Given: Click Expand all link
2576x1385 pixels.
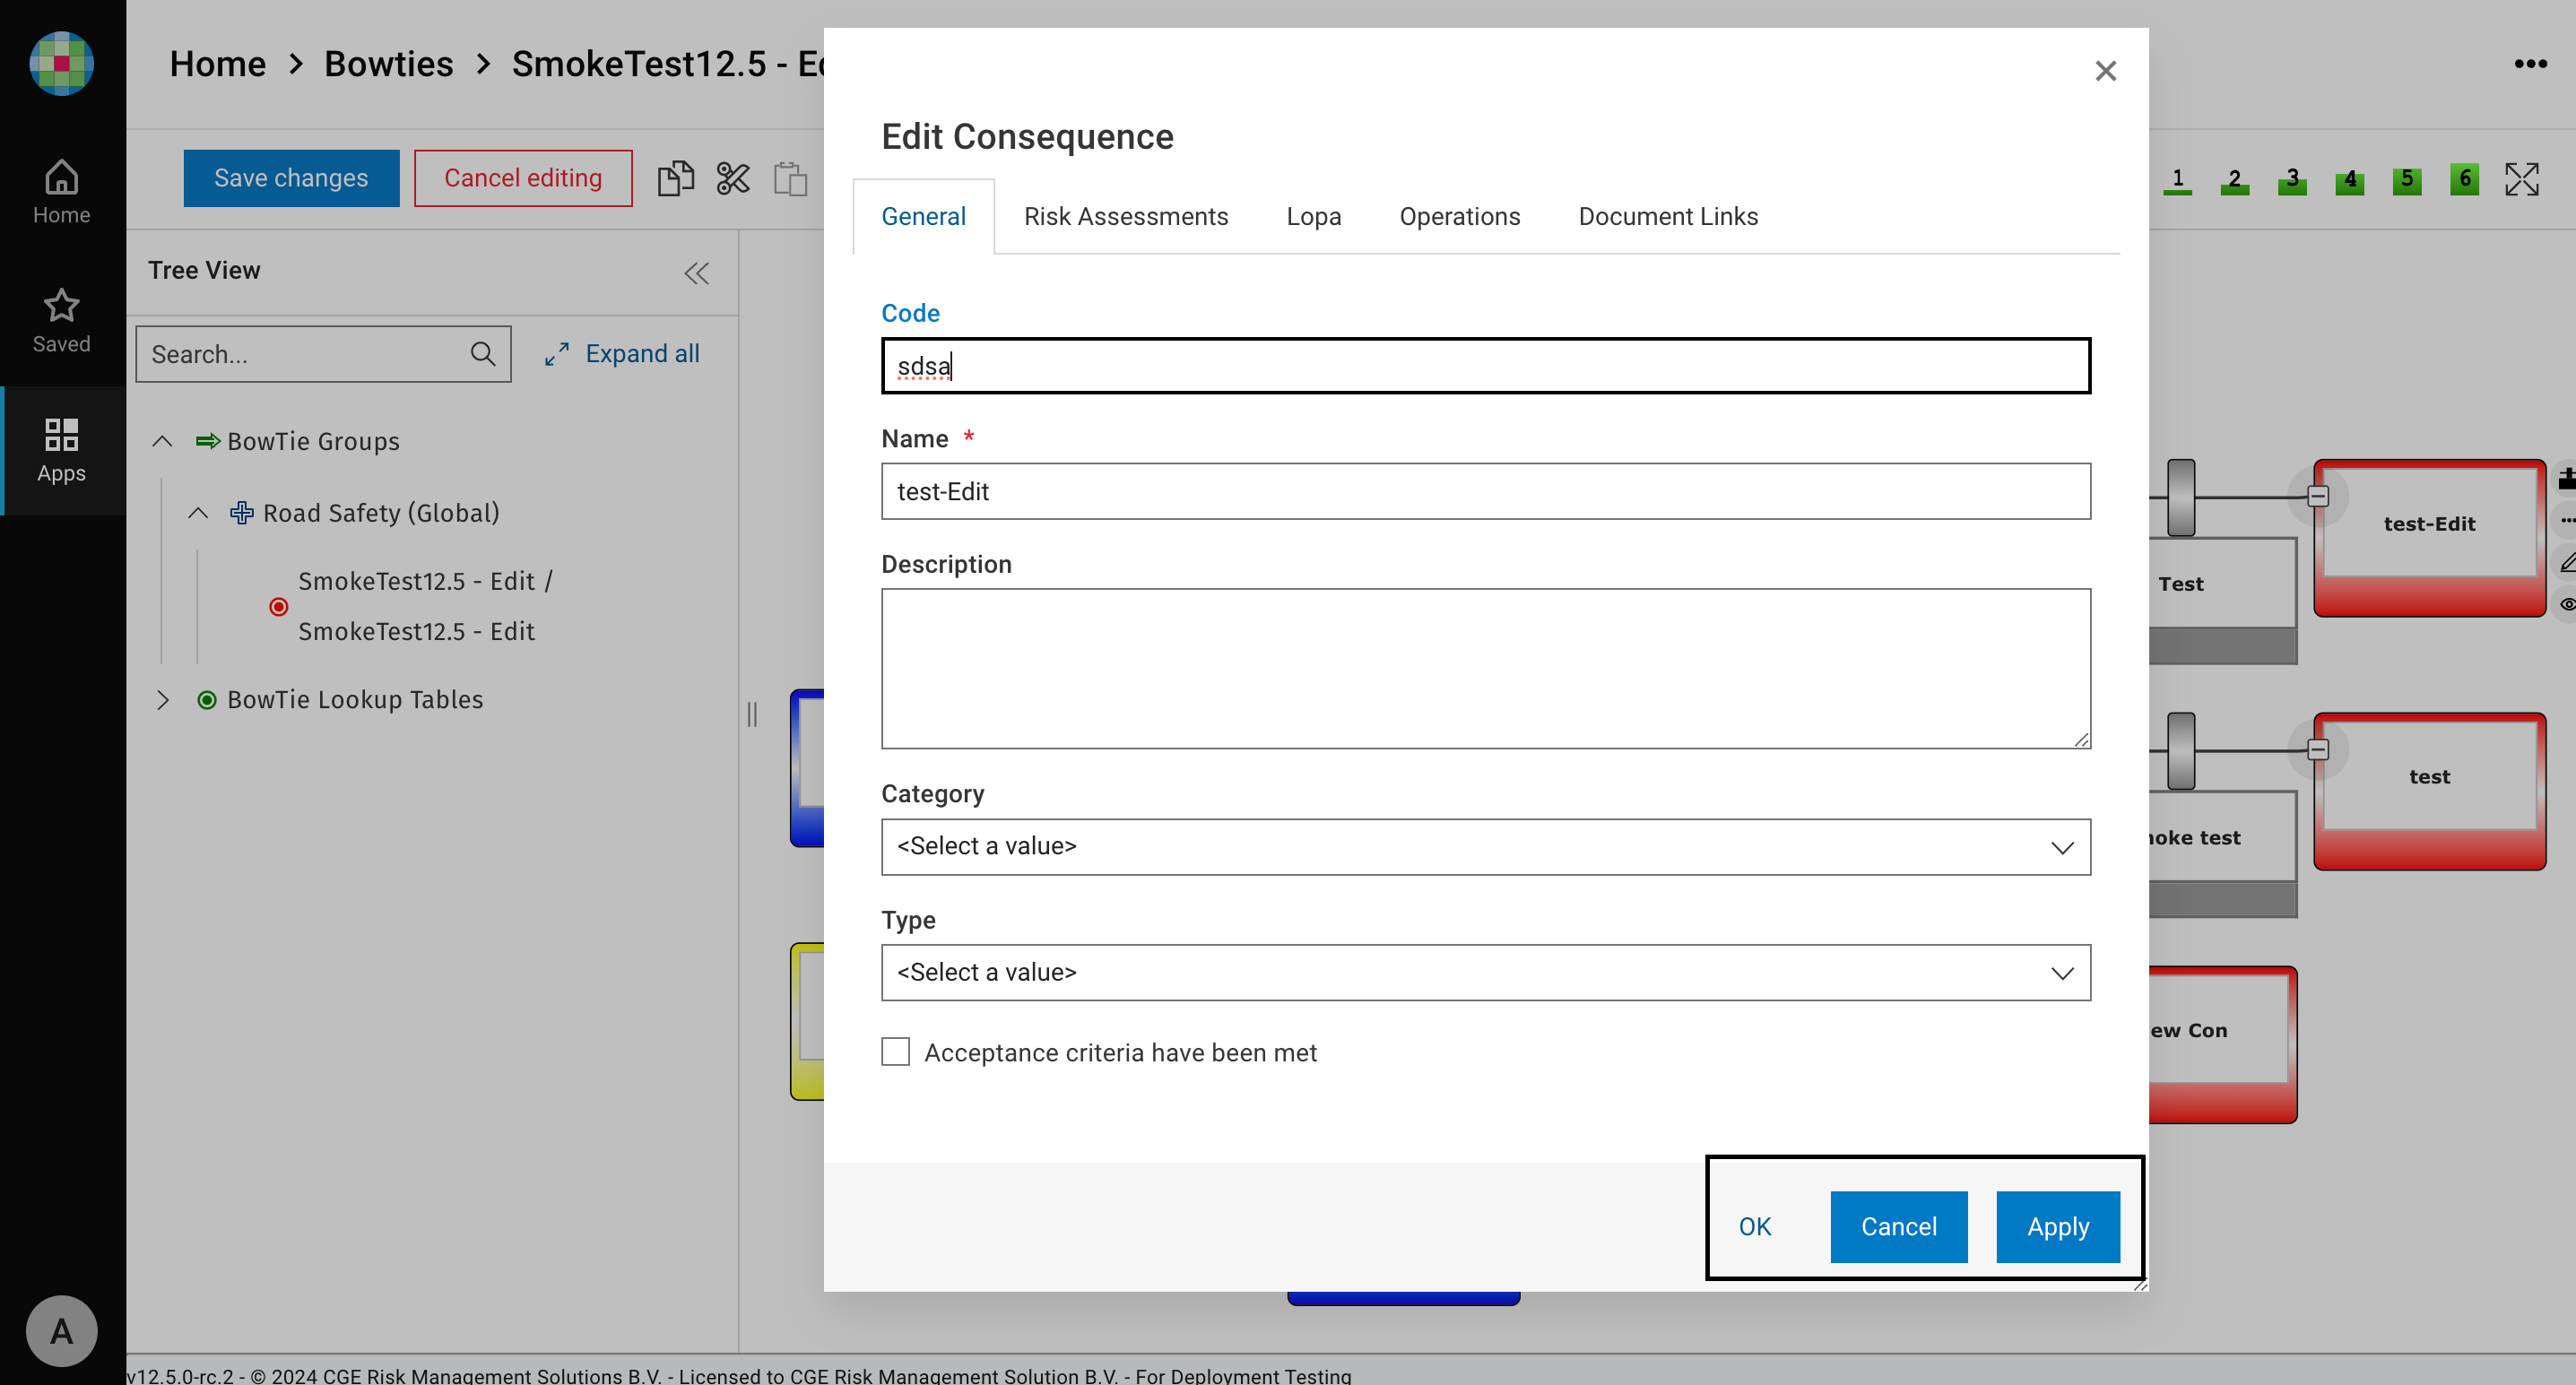Looking at the screenshot, I should click(641, 354).
